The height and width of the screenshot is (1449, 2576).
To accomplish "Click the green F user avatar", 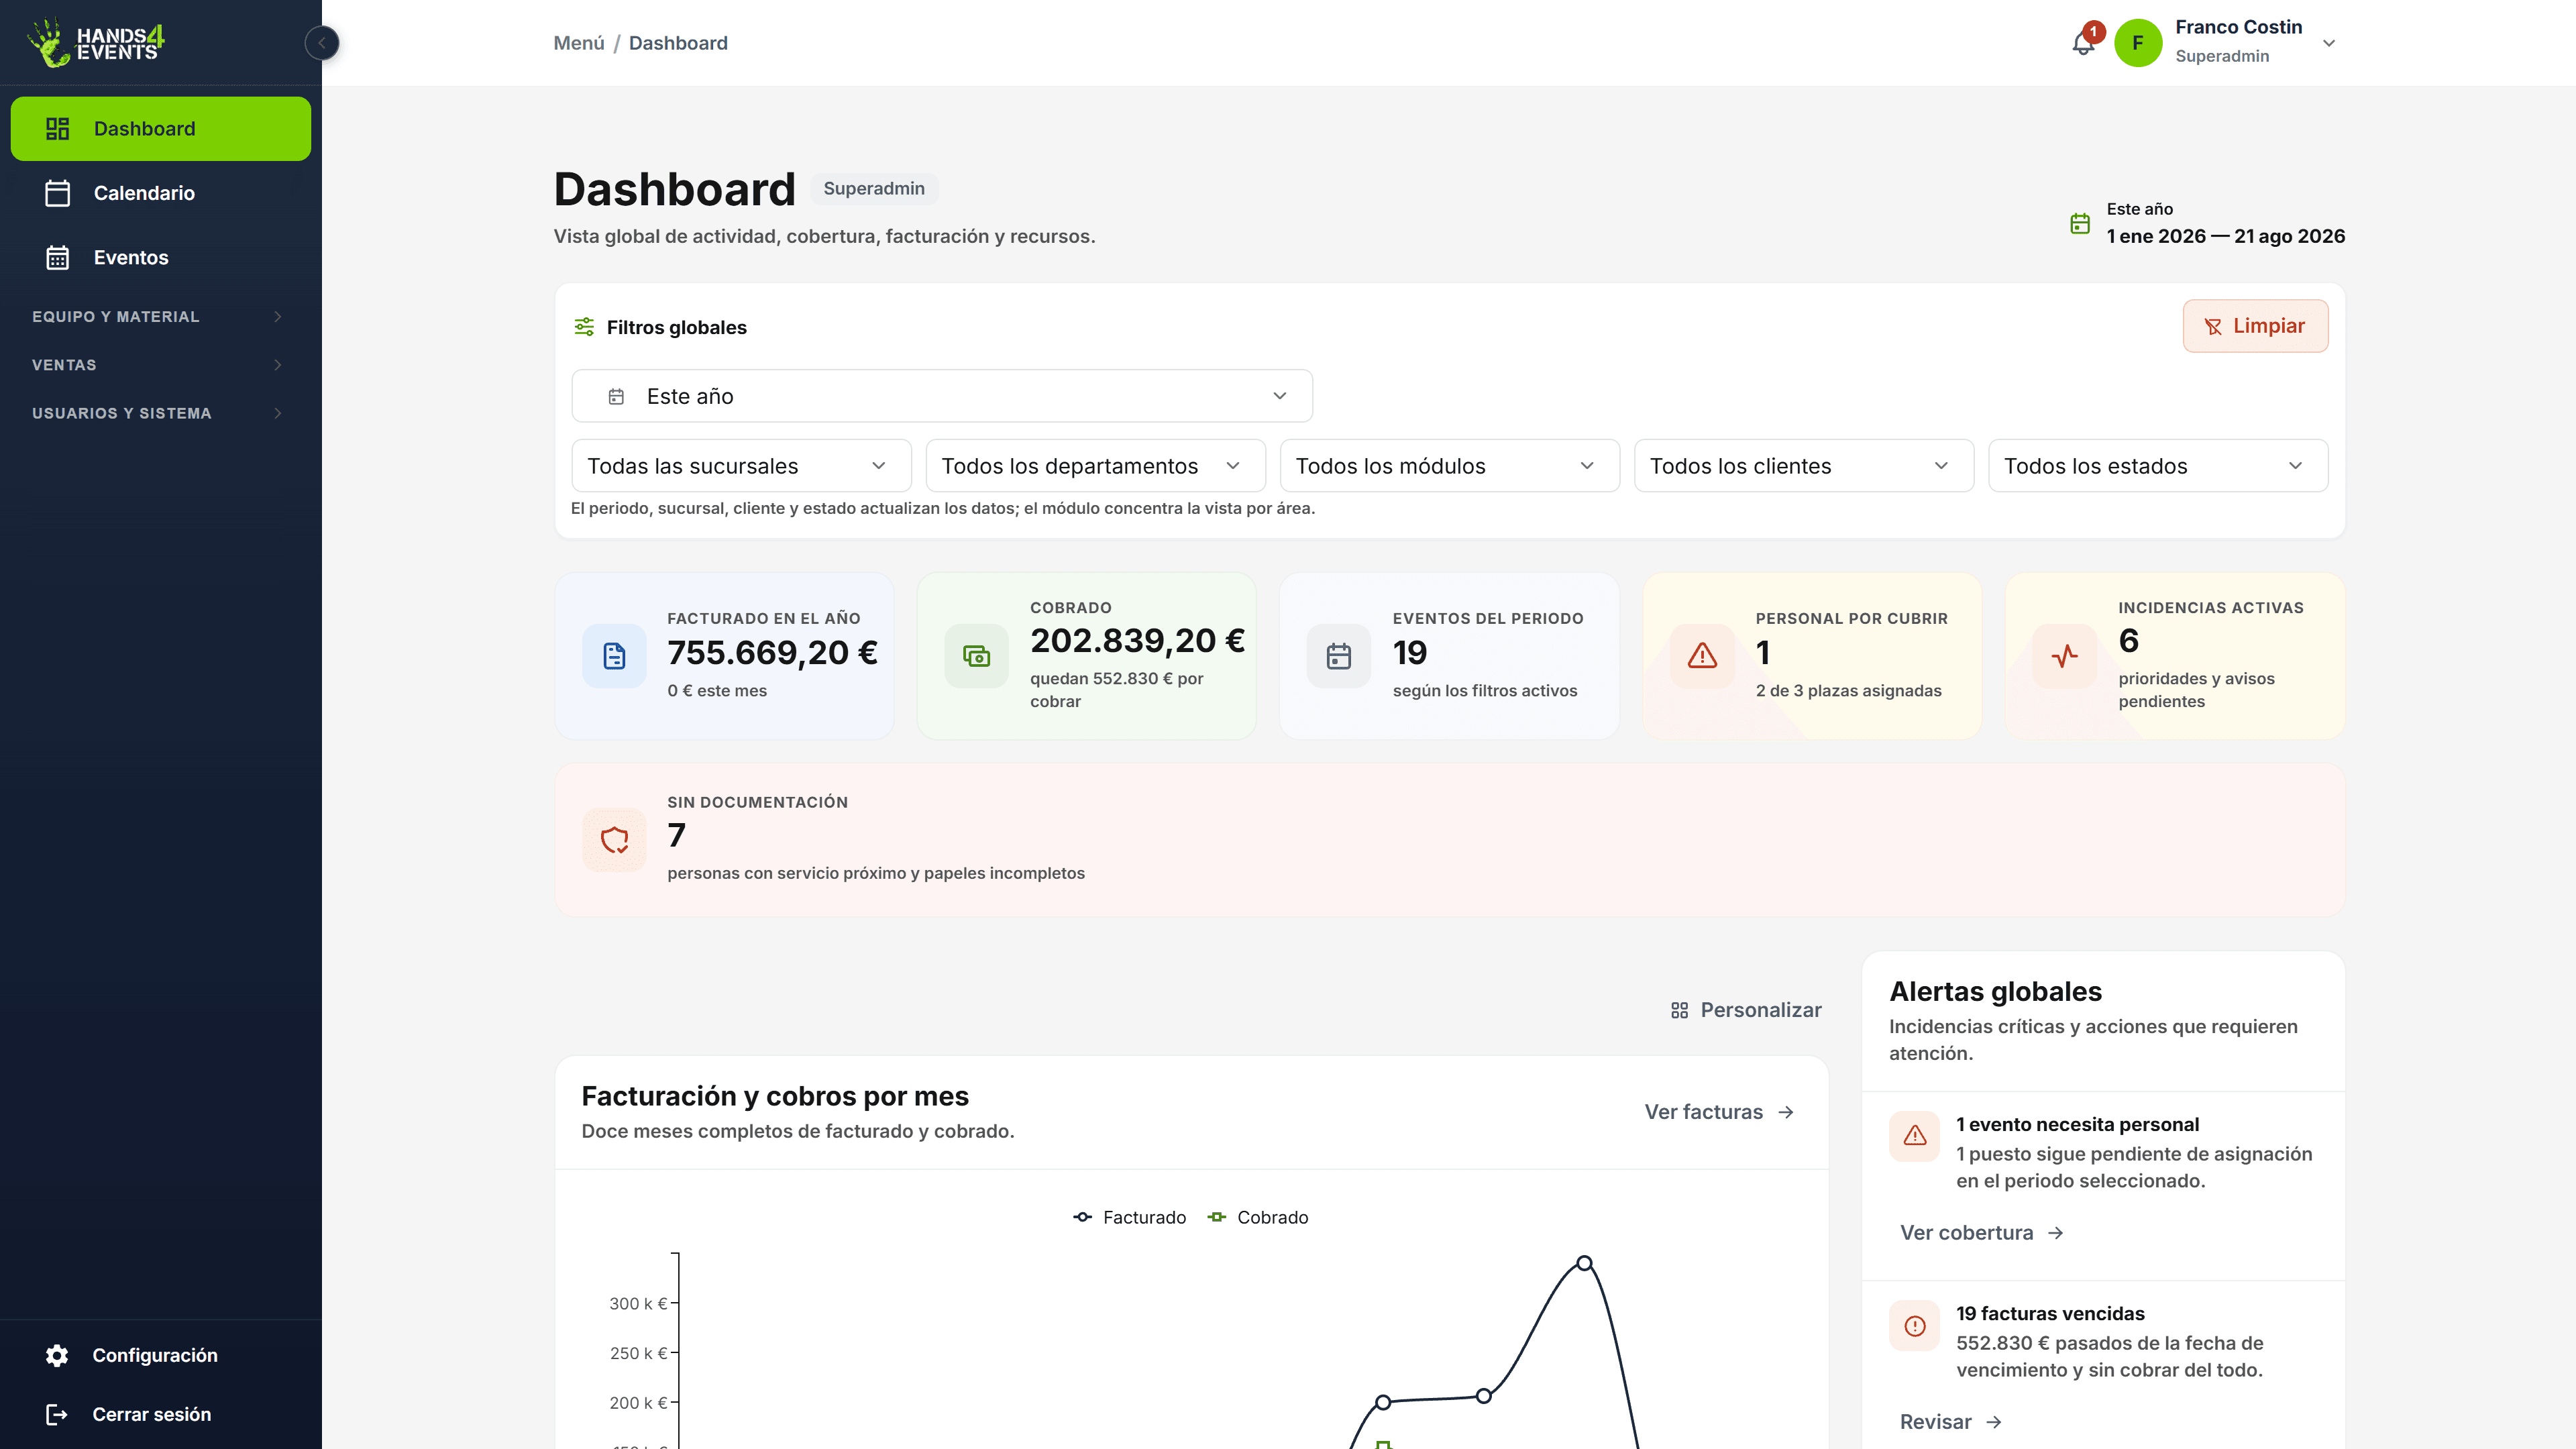I will (x=2138, y=43).
